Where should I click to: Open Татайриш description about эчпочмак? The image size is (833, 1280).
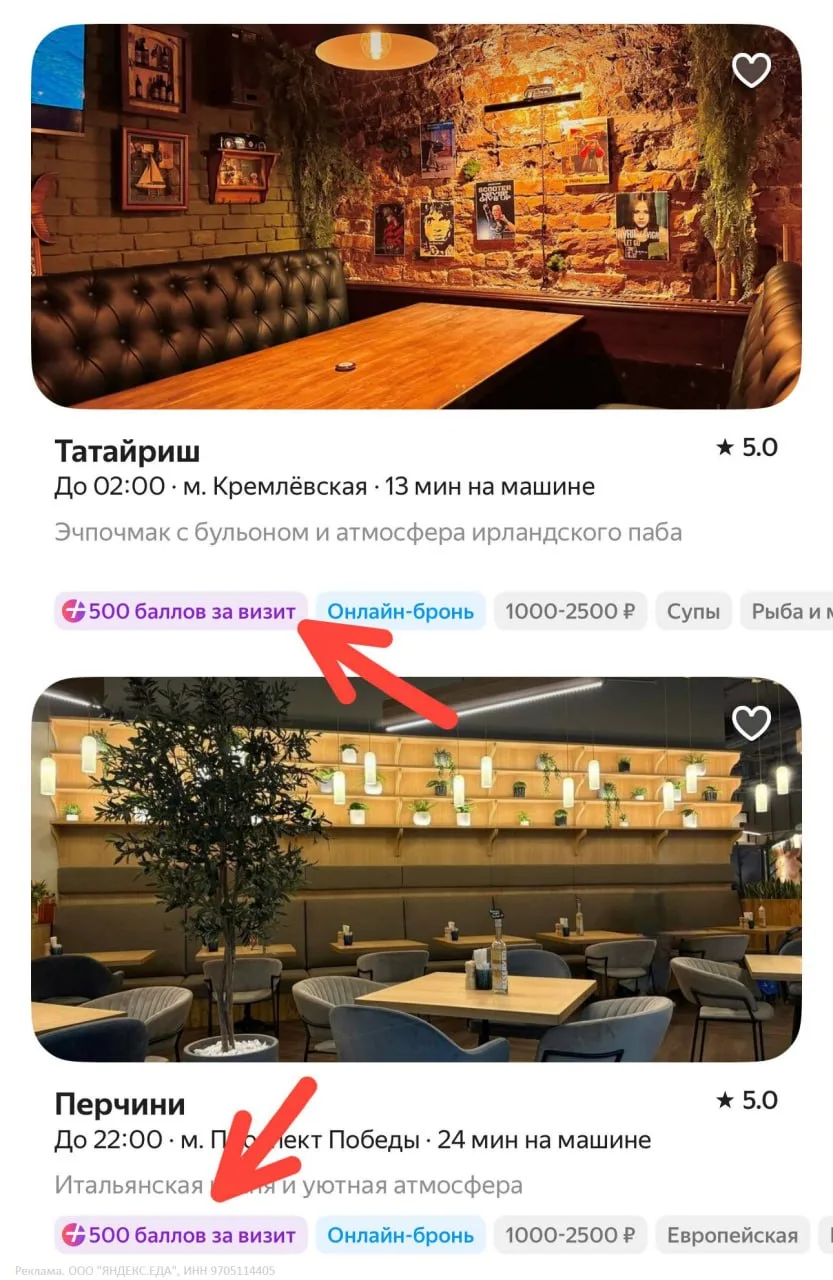(x=368, y=532)
